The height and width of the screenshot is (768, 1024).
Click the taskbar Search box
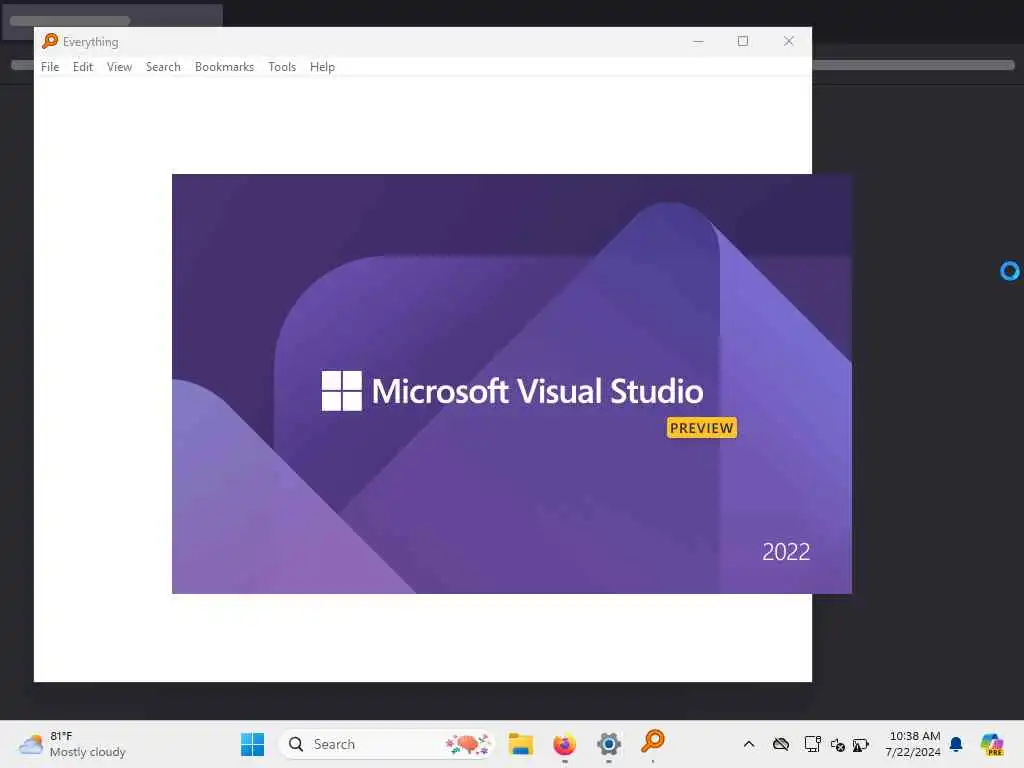[385, 744]
